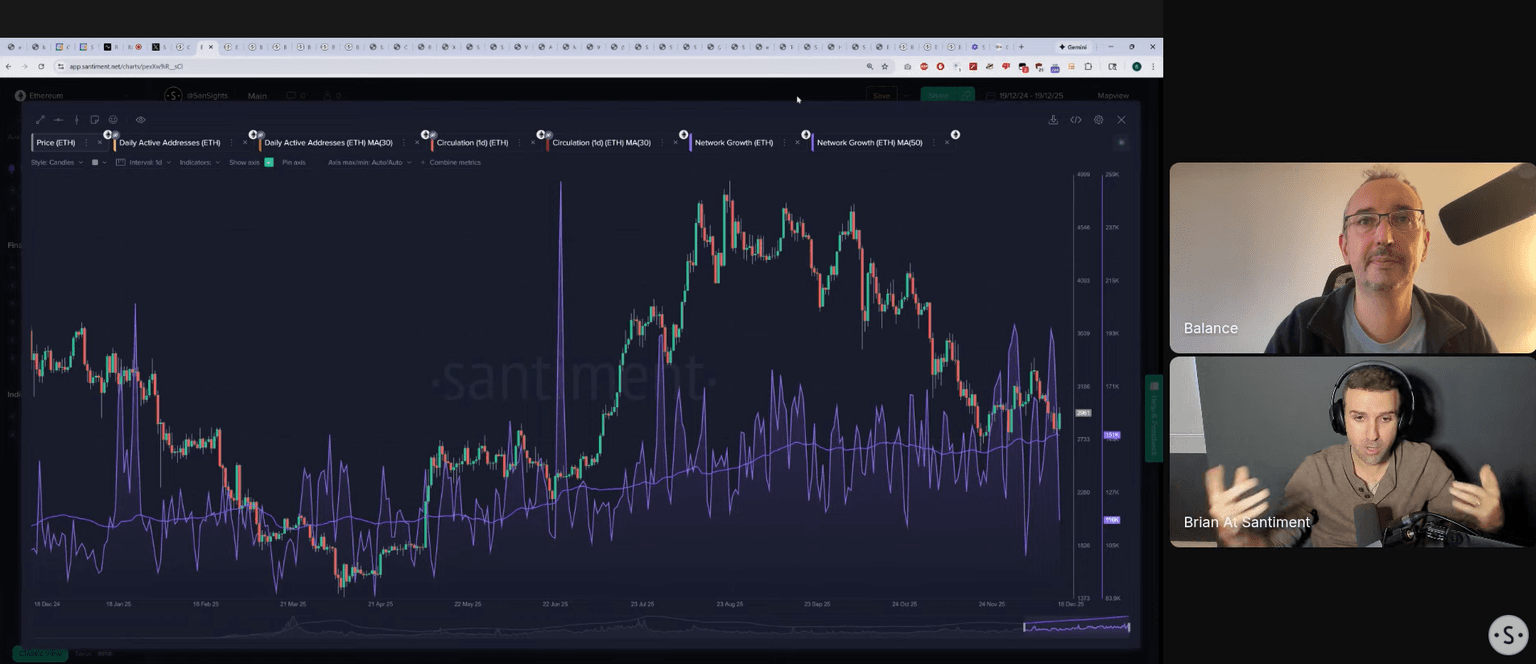
Task: Bookmark page with the star icon
Action: point(884,66)
